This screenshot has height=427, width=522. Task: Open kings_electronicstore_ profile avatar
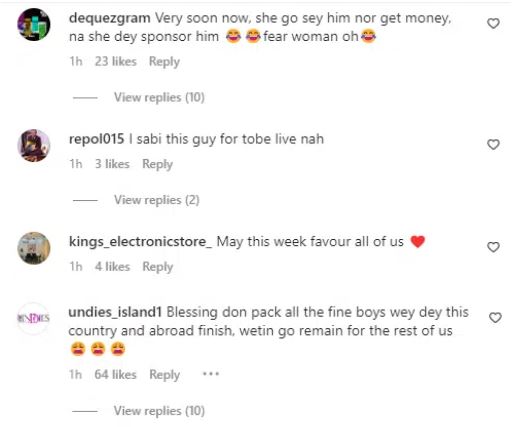(x=34, y=248)
